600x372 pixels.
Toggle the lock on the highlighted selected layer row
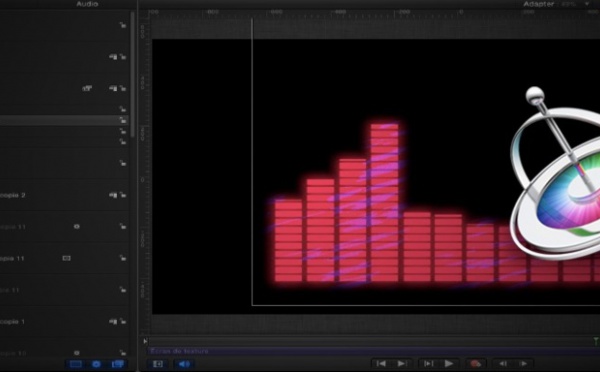pos(123,120)
